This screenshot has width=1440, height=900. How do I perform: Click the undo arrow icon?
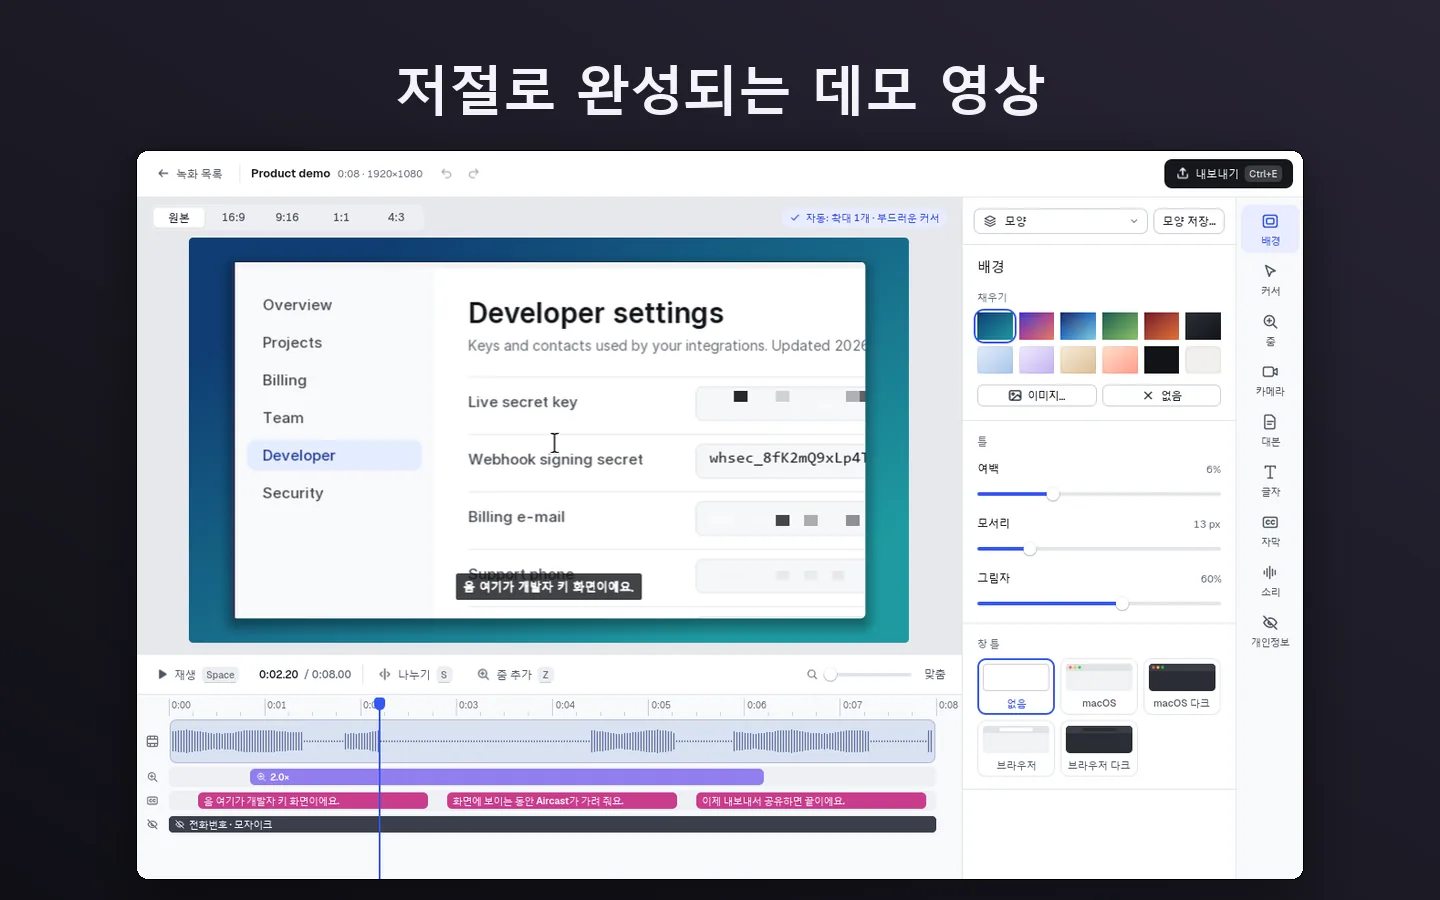click(x=447, y=174)
